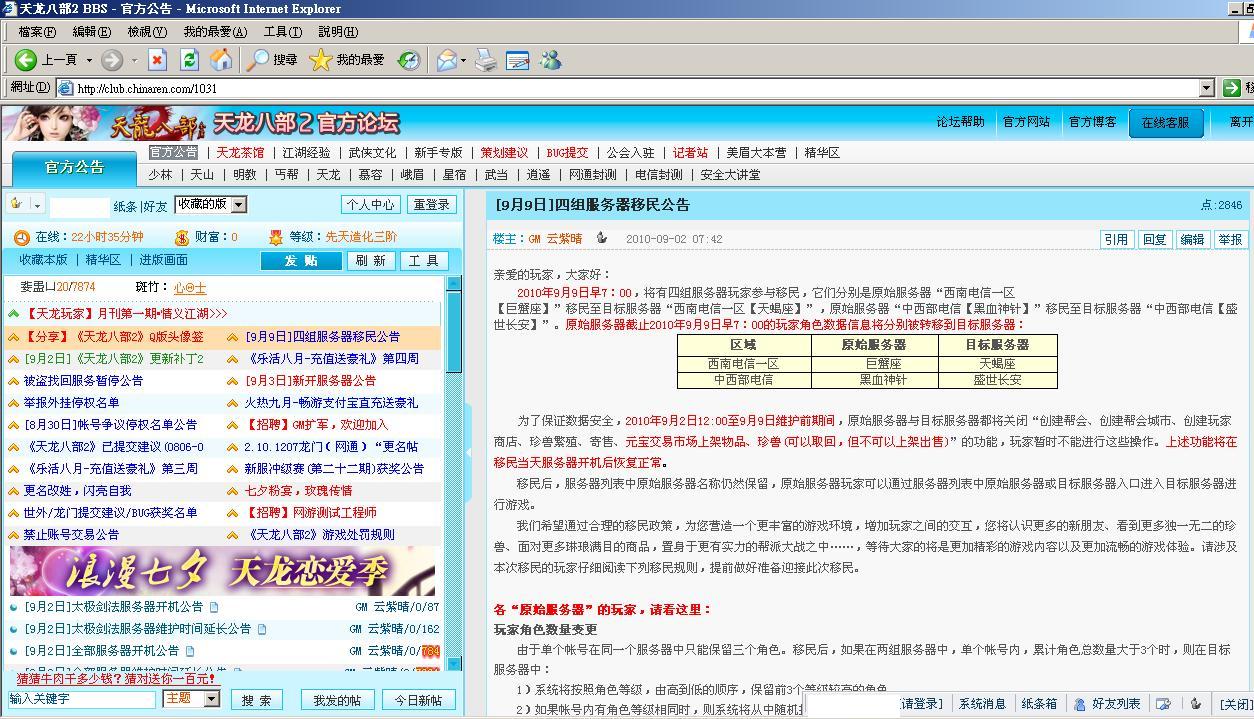Open the 天龙茶馆 forum link
The height and width of the screenshot is (719, 1254).
[x=240, y=153]
